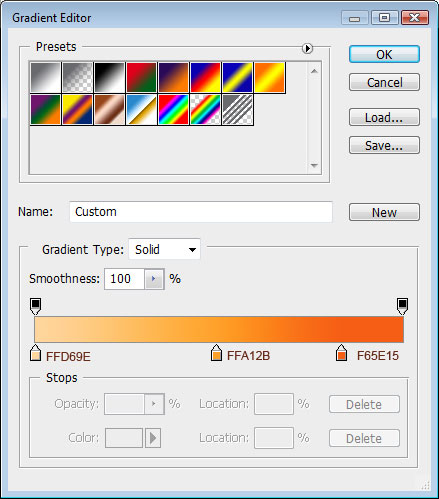Choose the Orange, Yellow, Orange preset
Viewport: 439px width, 499px height.
click(269, 77)
